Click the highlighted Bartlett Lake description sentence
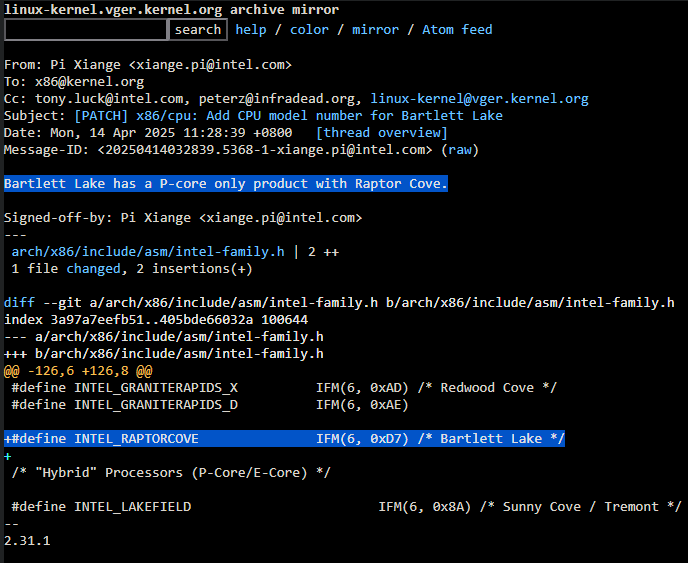 (226, 184)
